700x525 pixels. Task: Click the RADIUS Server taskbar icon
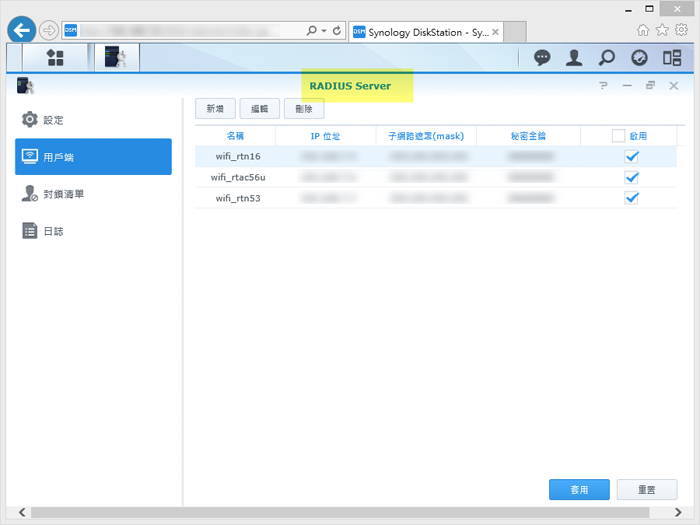coord(116,58)
